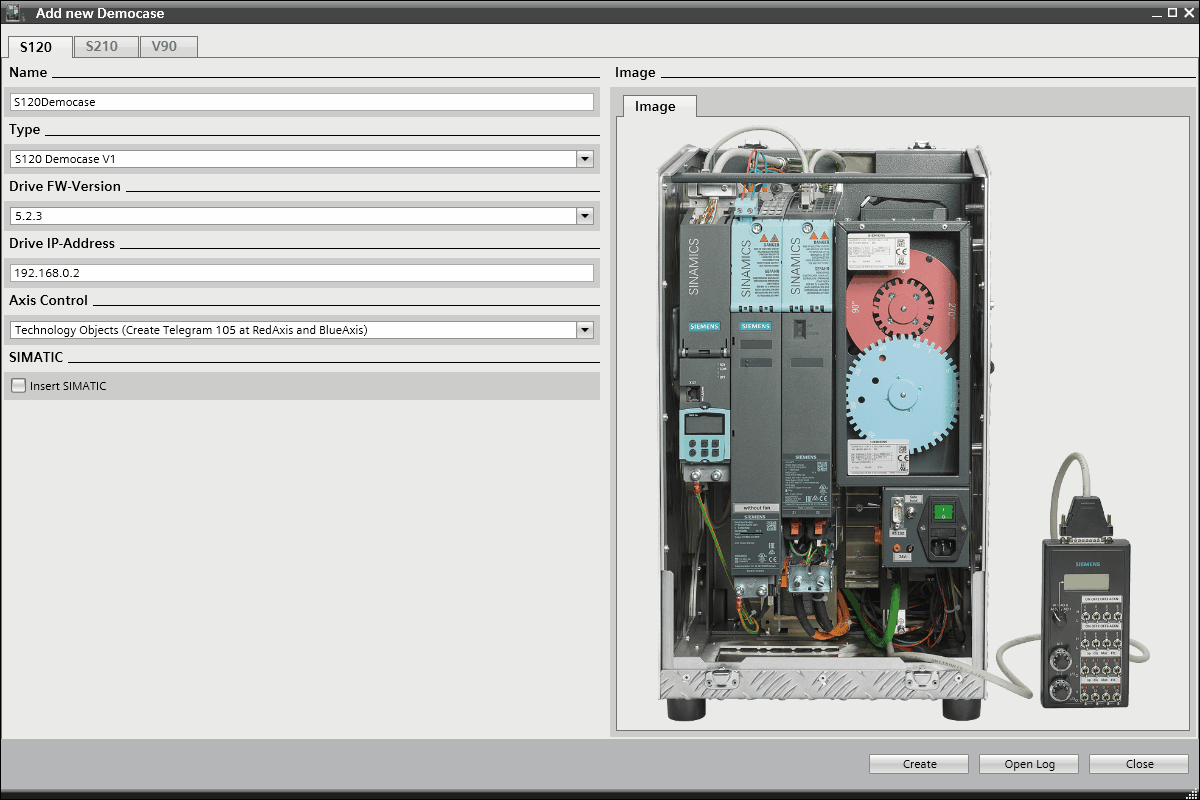1200x800 pixels.
Task: Focus the Name field containing S120Democase
Action: 300,102
